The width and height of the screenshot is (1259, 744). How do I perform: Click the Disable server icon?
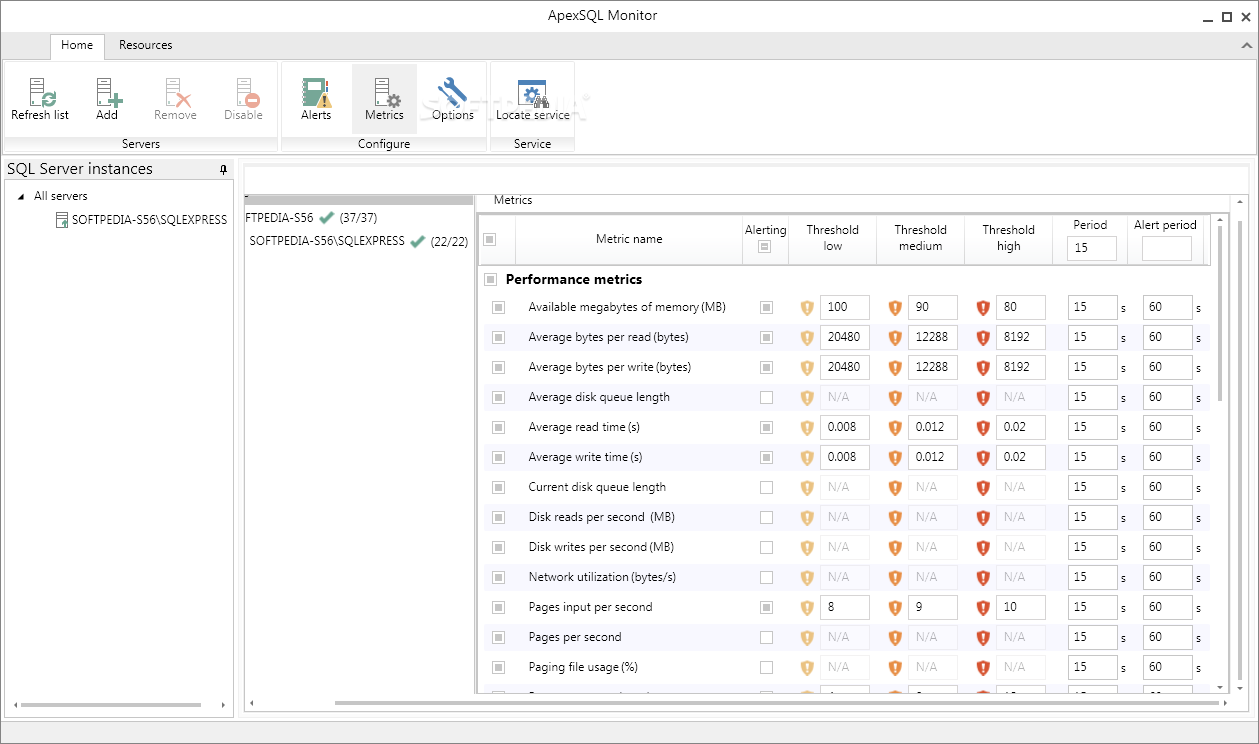[x=246, y=93]
